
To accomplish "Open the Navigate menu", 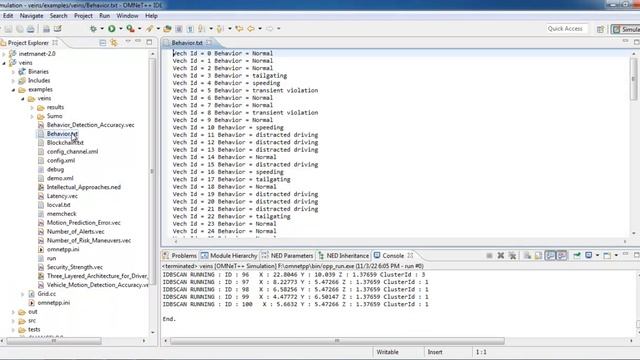I will [31, 16].
